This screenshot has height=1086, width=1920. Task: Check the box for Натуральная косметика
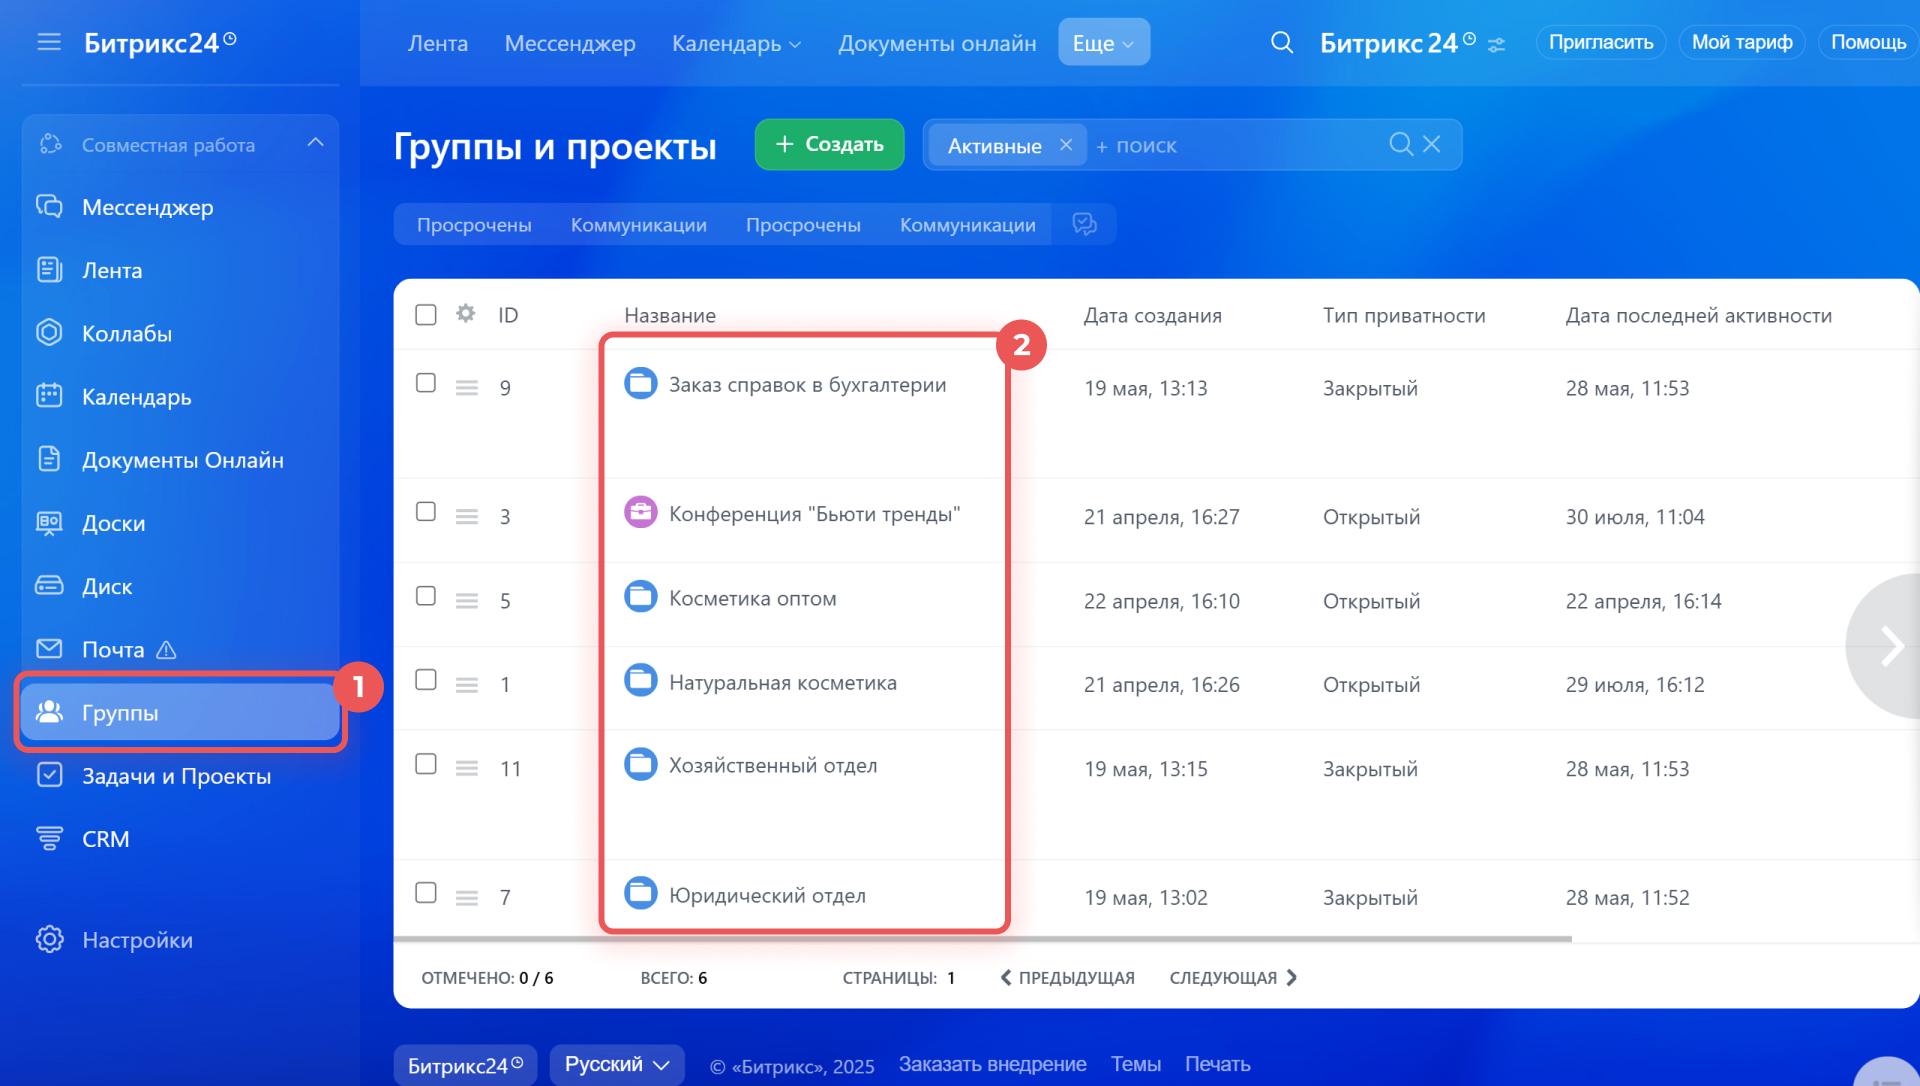coord(426,679)
